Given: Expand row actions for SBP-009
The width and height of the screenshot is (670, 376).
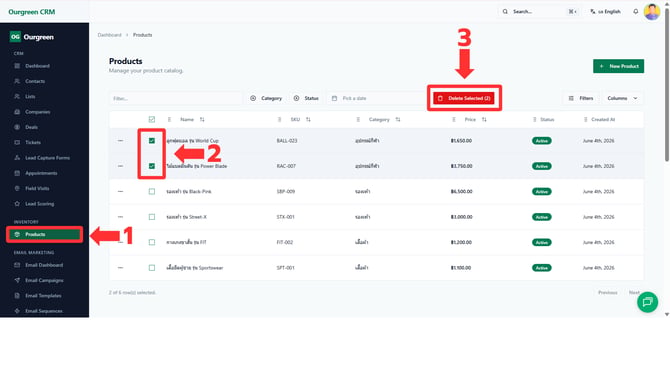Looking at the screenshot, I should point(120,191).
